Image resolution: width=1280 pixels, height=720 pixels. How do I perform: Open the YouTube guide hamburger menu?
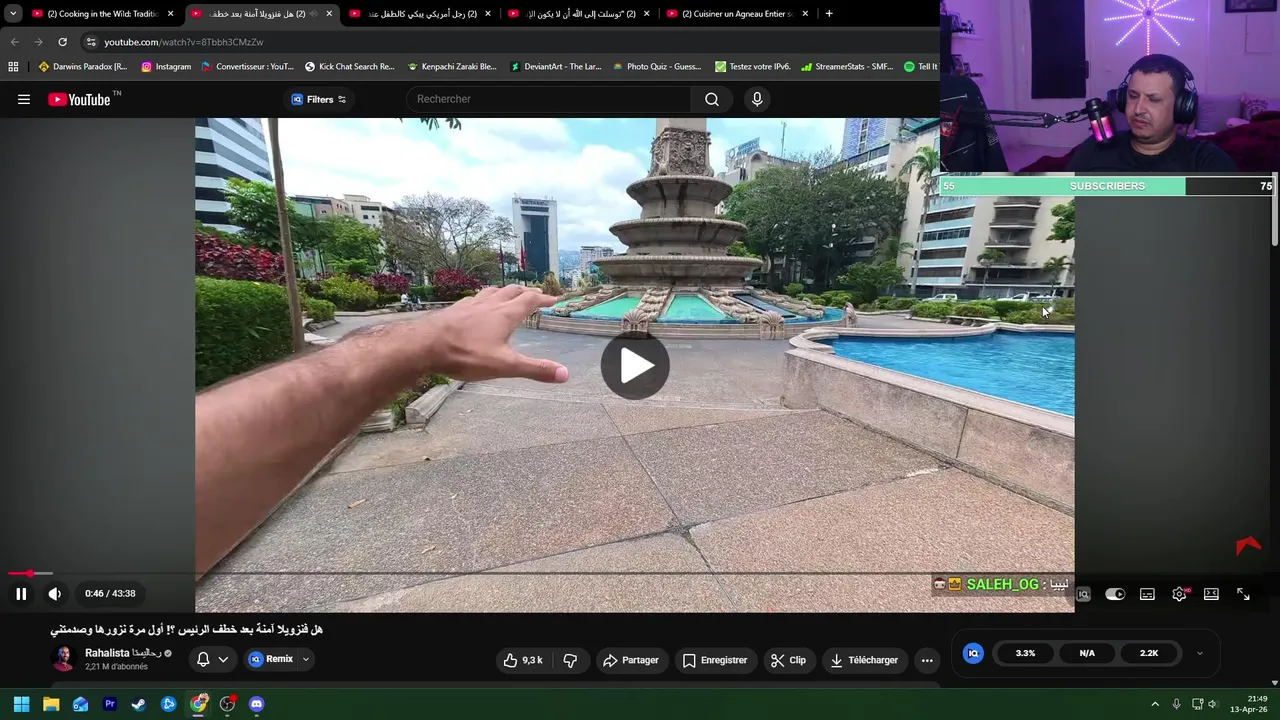24,99
